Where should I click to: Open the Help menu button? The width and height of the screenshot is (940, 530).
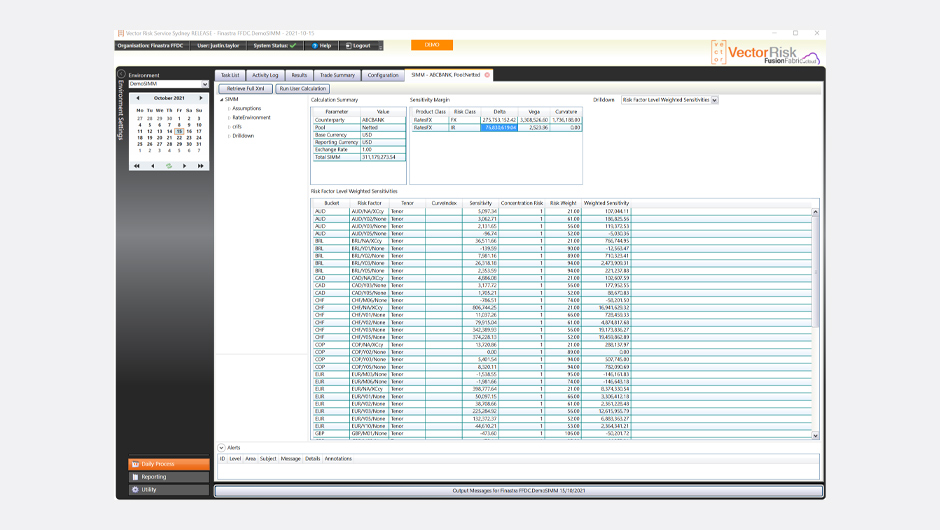[x=321, y=46]
